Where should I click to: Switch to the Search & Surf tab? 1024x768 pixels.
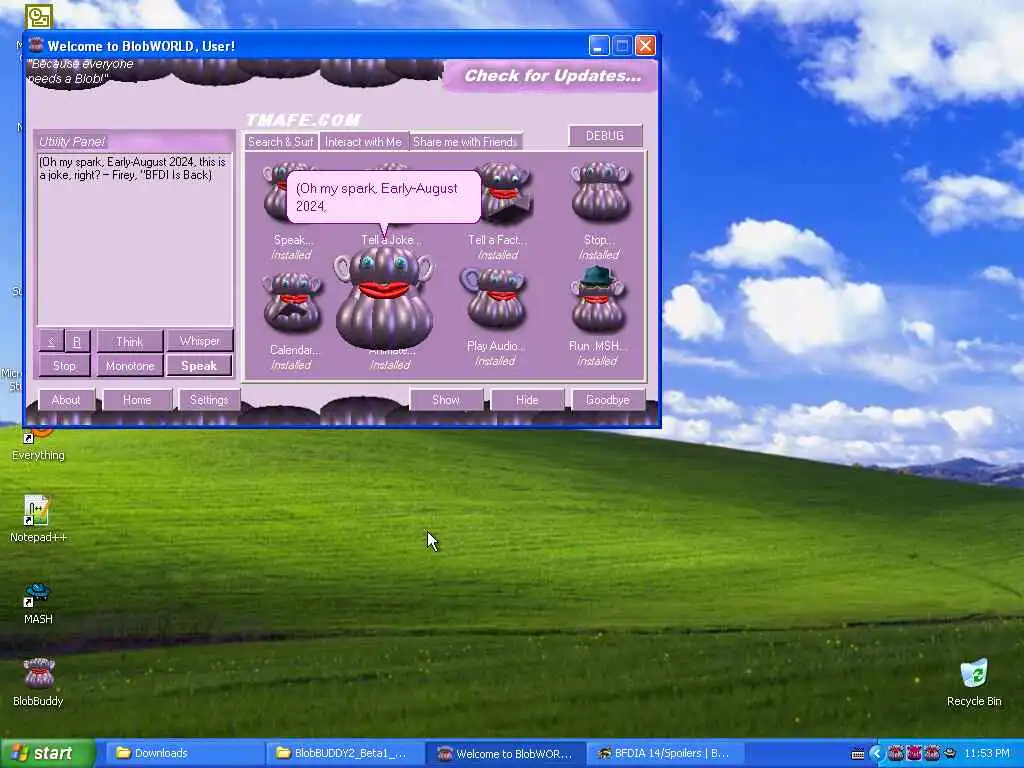pyautogui.click(x=281, y=142)
